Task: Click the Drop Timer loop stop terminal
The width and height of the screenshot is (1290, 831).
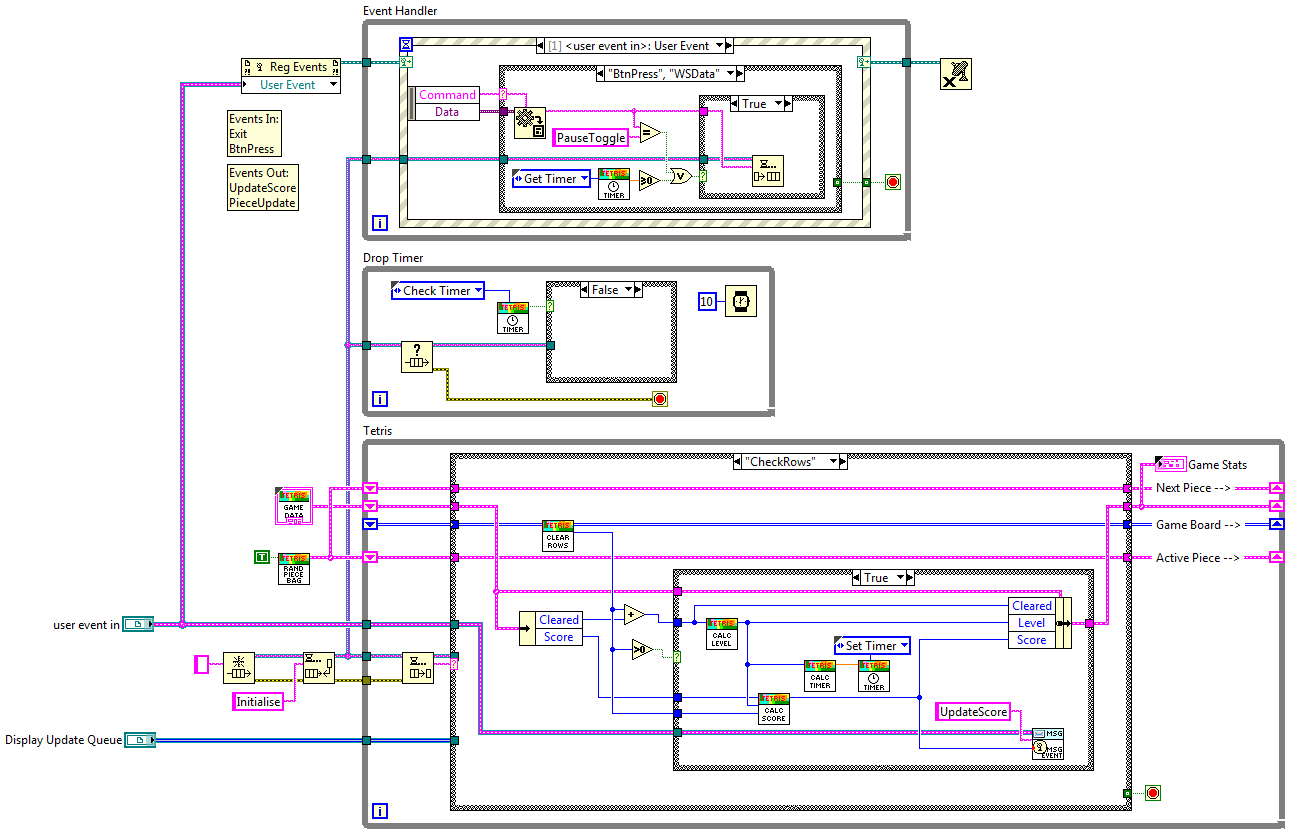Action: point(659,399)
